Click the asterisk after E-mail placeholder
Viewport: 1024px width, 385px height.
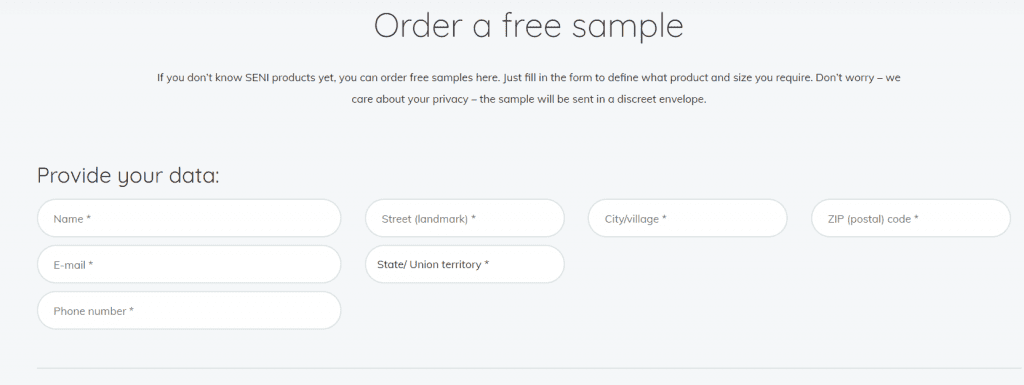91,264
